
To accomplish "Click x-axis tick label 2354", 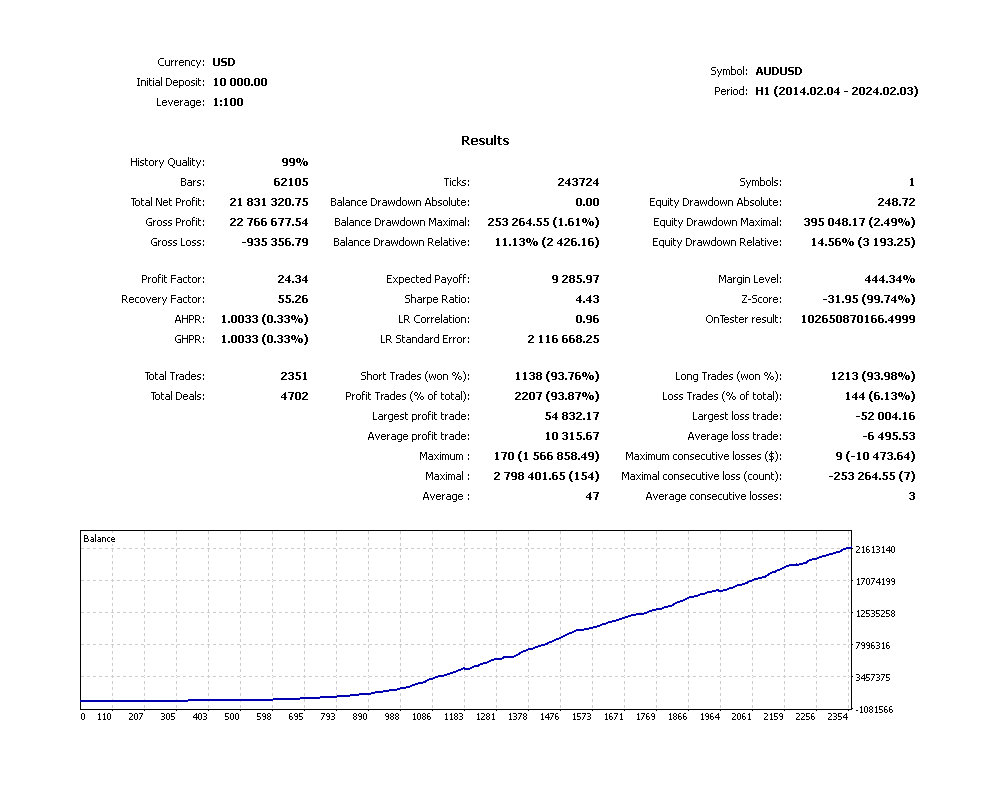I will point(837,717).
